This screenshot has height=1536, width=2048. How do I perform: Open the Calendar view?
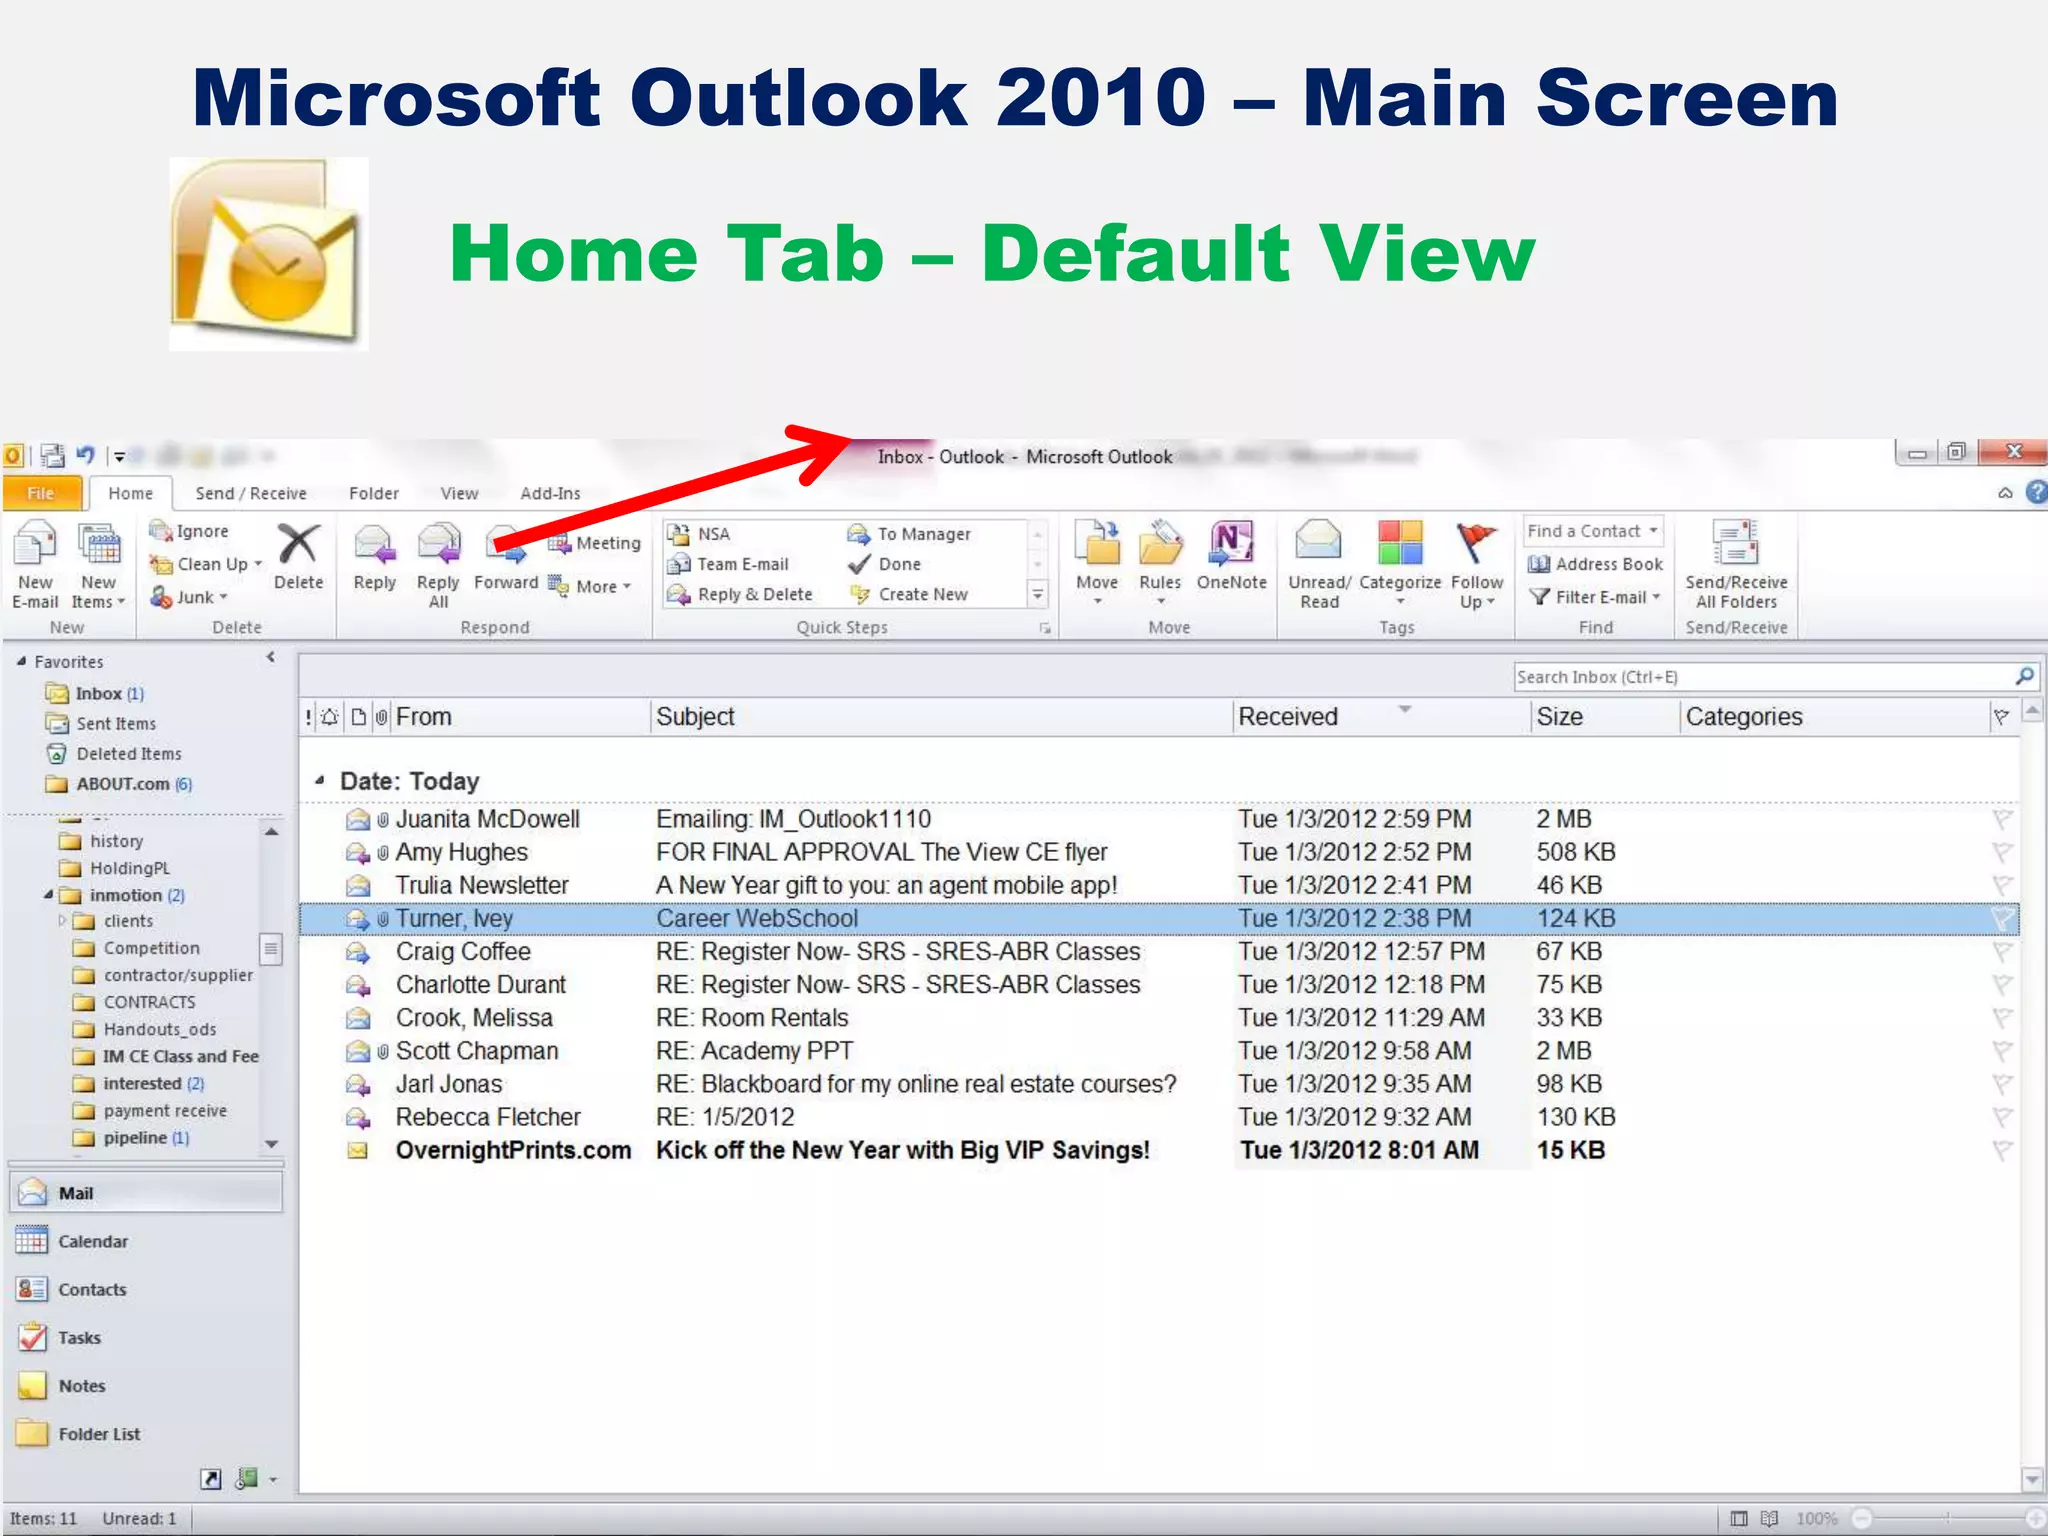point(146,1241)
